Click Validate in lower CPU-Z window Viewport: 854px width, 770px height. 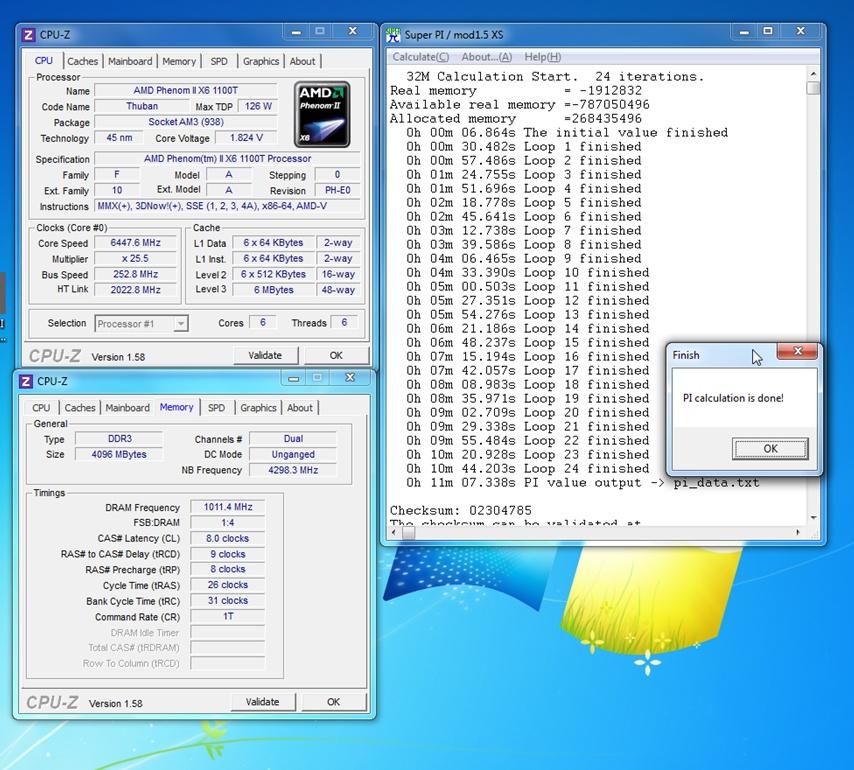pyautogui.click(x=263, y=702)
